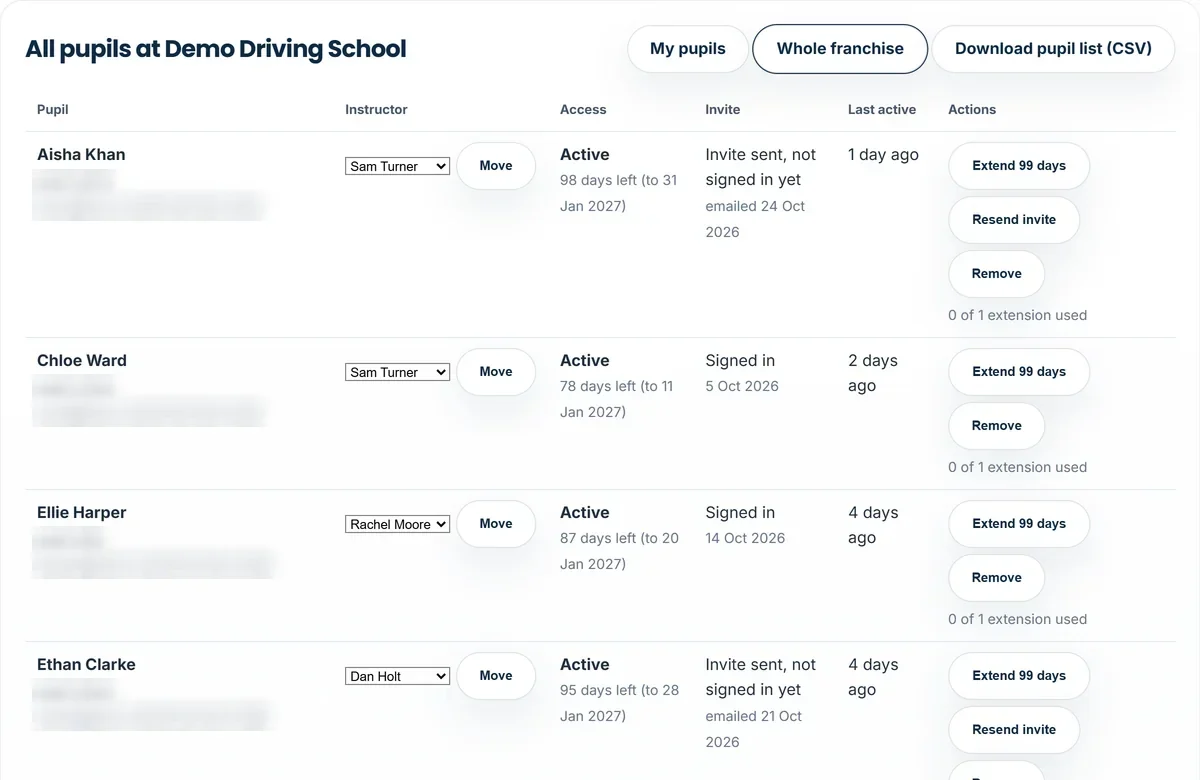Click the Chloe Ward pupil name
Viewport: 1200px width, 780px height.
click(82, 361)
